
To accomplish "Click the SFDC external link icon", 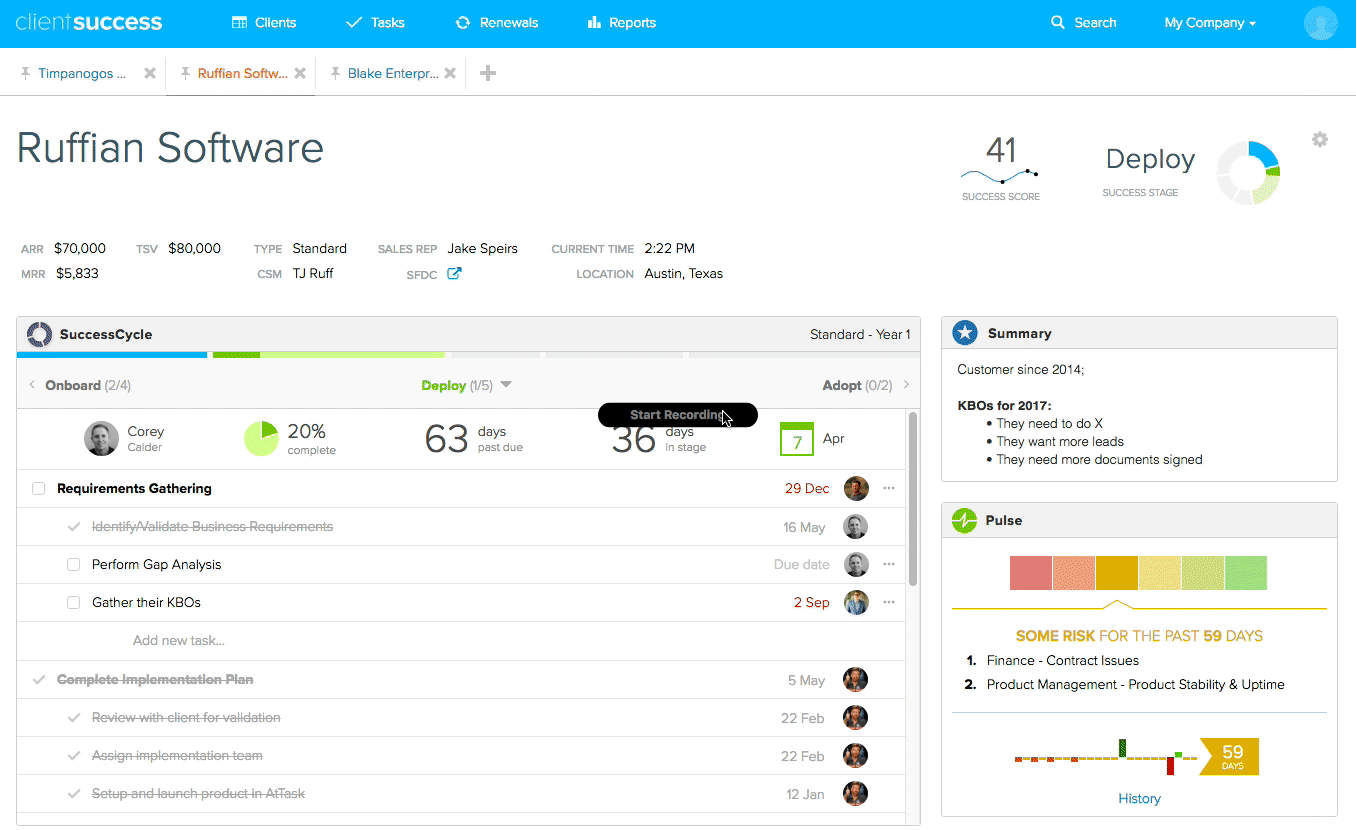I will point(454,274).
